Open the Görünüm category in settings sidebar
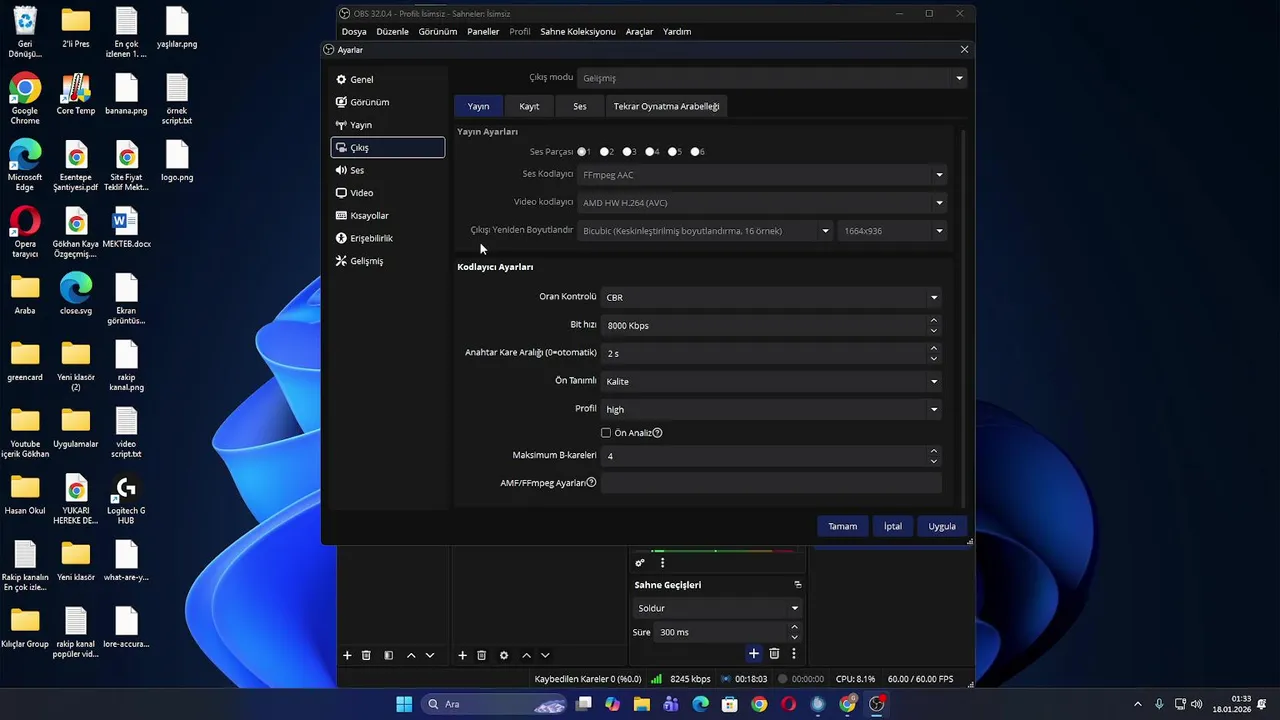The width and height of the screenshot is (1280, 720). pyautogui.click(x=387, y=102)
